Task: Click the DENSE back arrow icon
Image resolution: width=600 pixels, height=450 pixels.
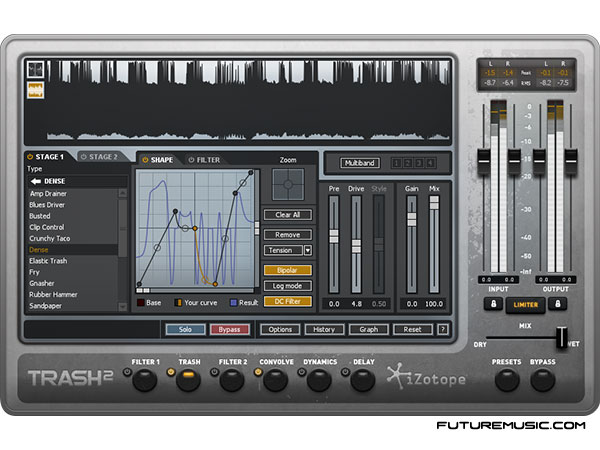Action: click(36, 181)
